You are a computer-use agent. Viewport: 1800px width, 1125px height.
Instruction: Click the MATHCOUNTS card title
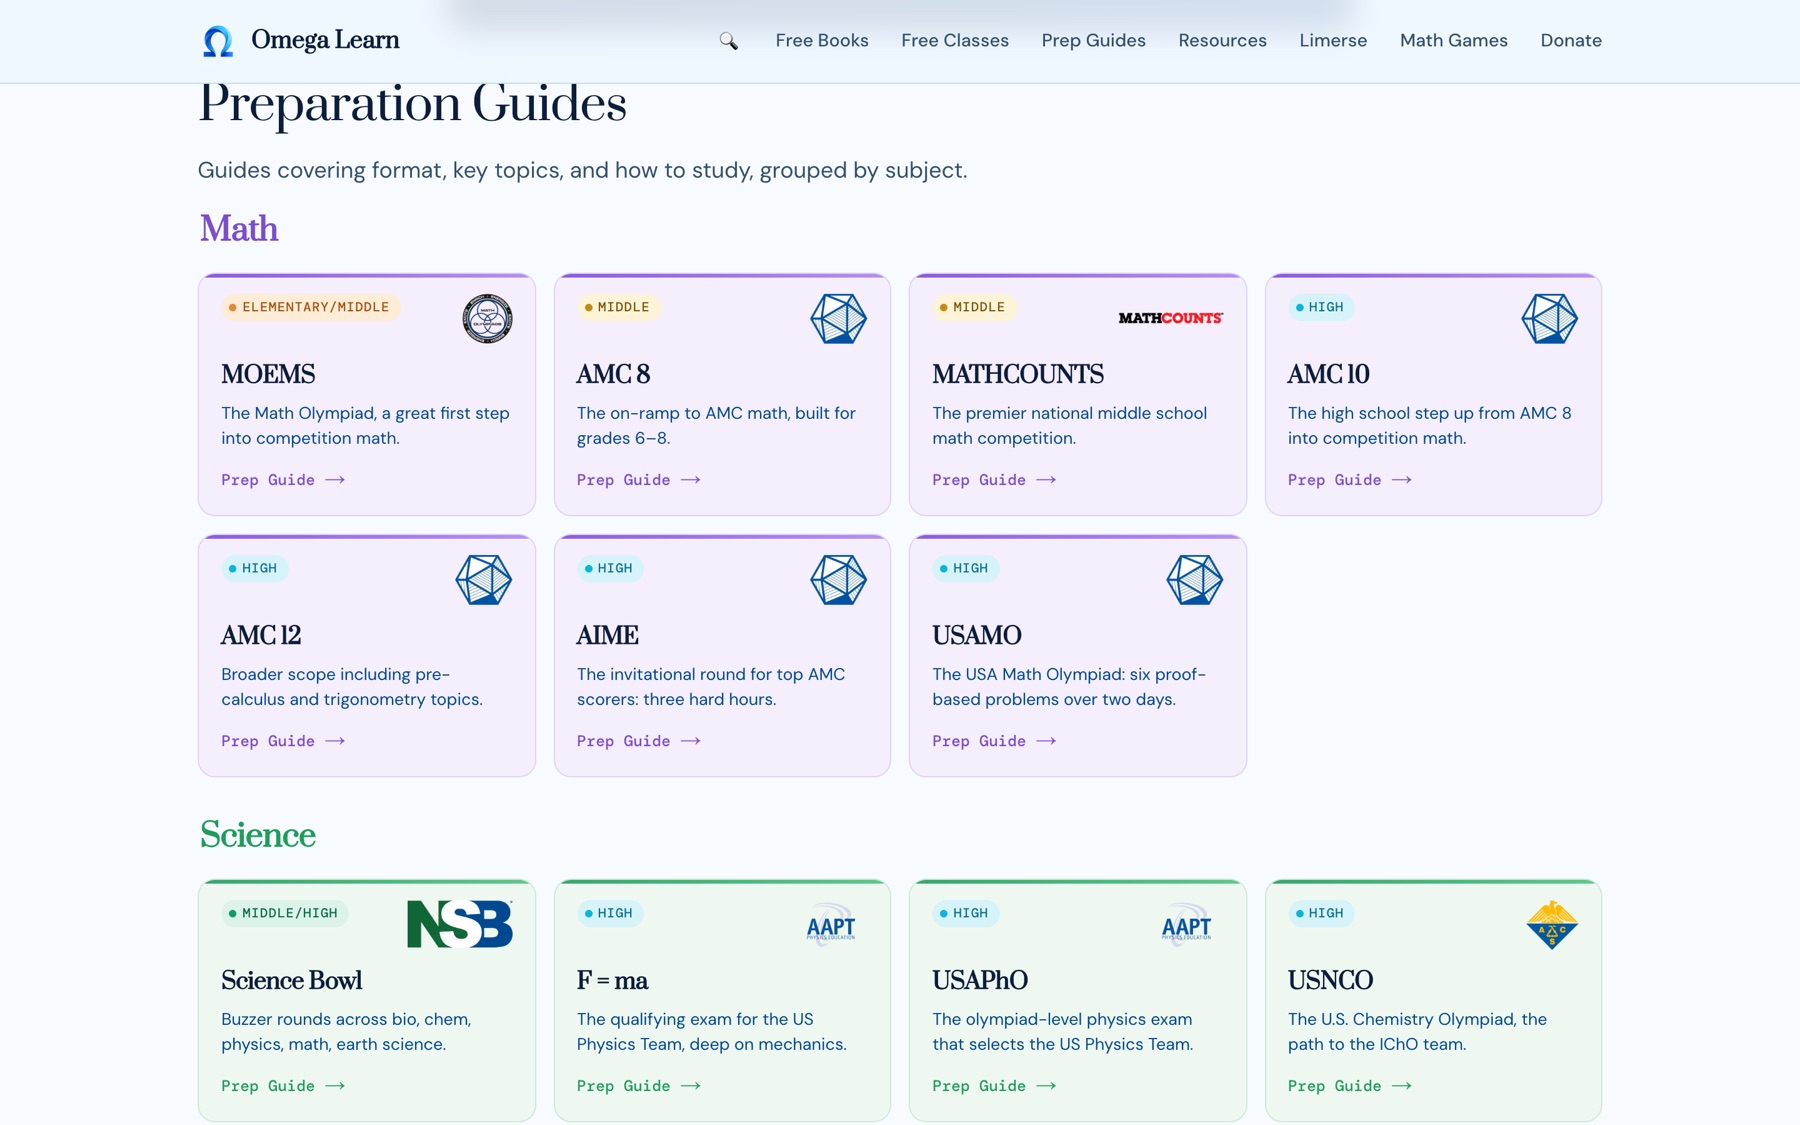coord(1018,374)
